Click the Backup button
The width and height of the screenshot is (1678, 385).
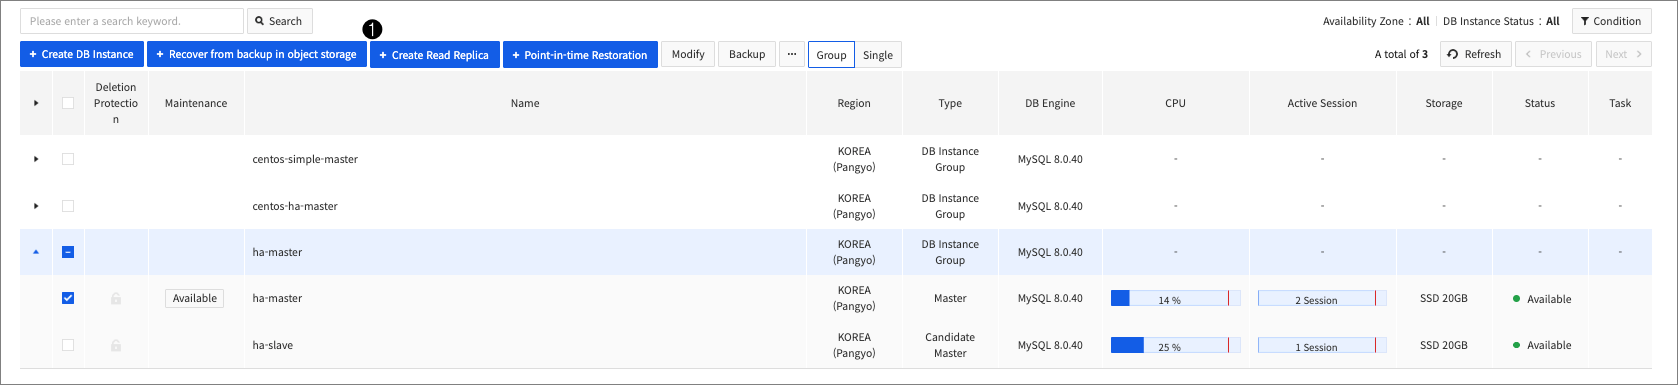coord(747,54)
